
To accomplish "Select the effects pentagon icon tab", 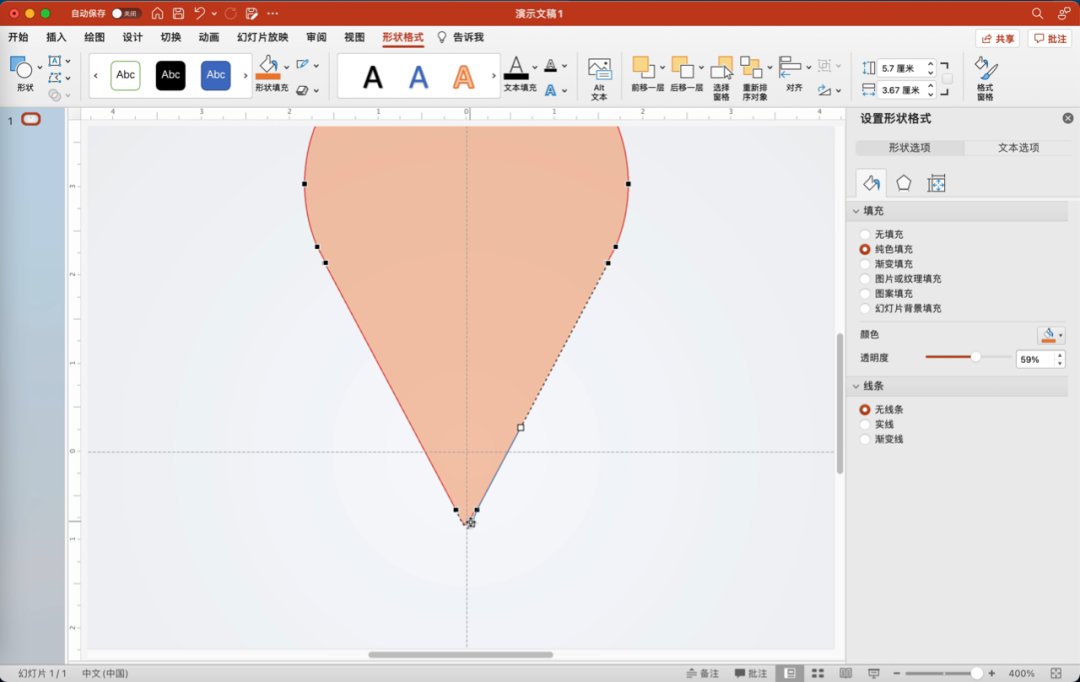I will 904,183.
